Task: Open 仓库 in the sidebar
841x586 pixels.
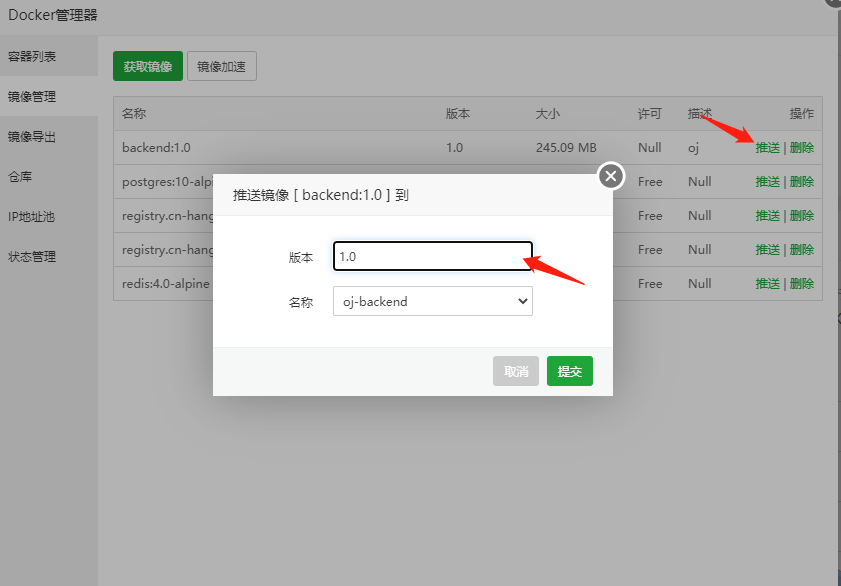Action: pos(20,177)
